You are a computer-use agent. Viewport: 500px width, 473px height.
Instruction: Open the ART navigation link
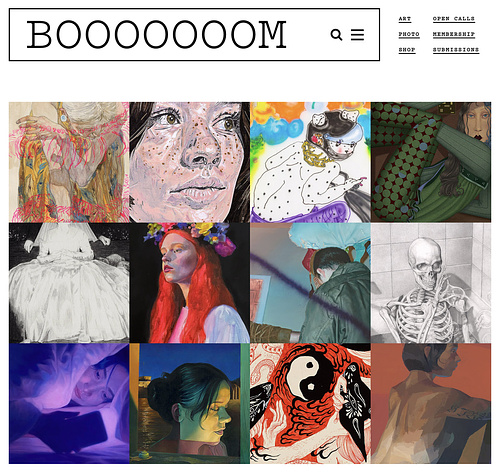point(405,19)
